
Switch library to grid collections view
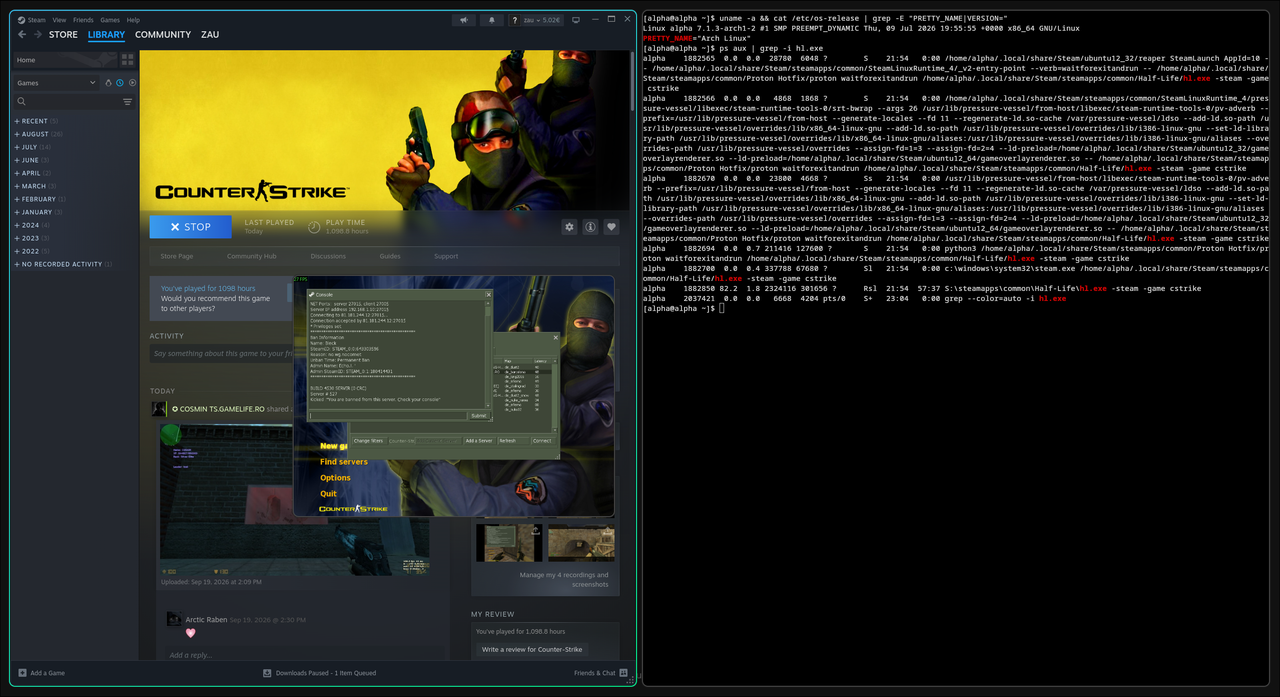(x=127, y=60)
